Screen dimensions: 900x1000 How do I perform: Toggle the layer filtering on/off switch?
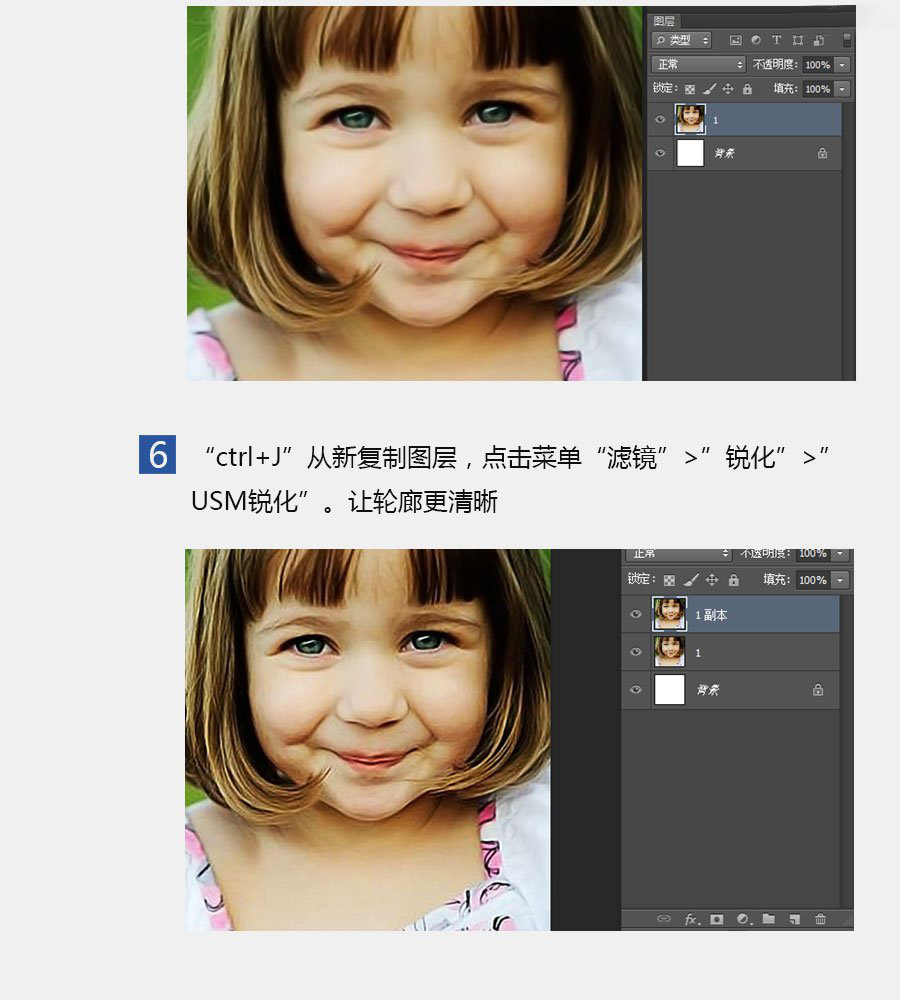pos(846,40)
